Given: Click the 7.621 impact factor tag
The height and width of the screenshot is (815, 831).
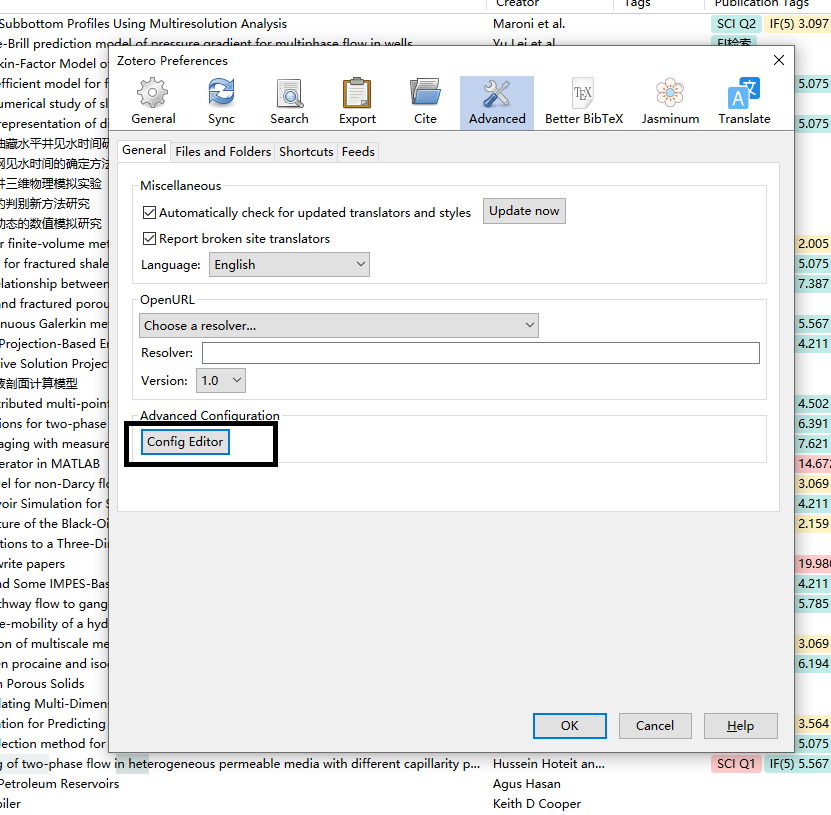Looking at the screenshot, I should (x=813, y=444).
